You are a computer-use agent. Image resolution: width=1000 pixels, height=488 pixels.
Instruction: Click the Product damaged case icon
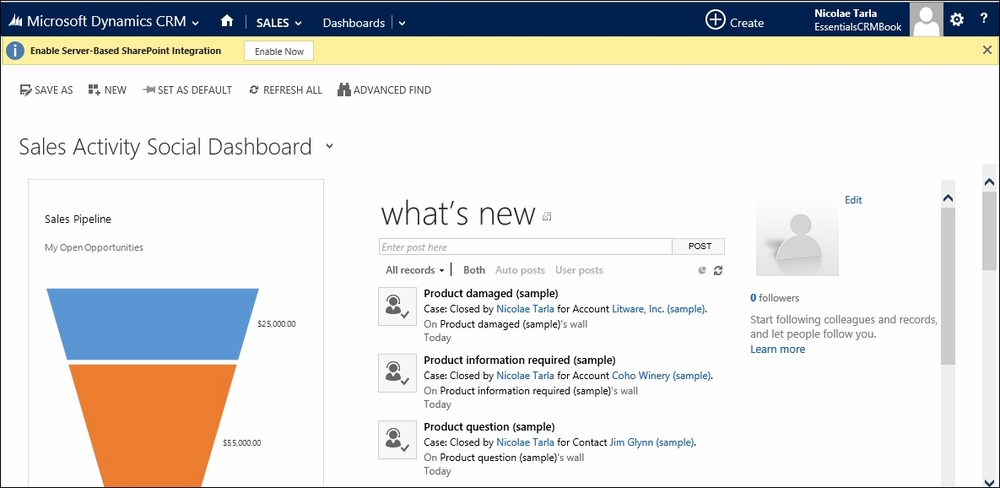pyautogui.click(x=397, y=306)
